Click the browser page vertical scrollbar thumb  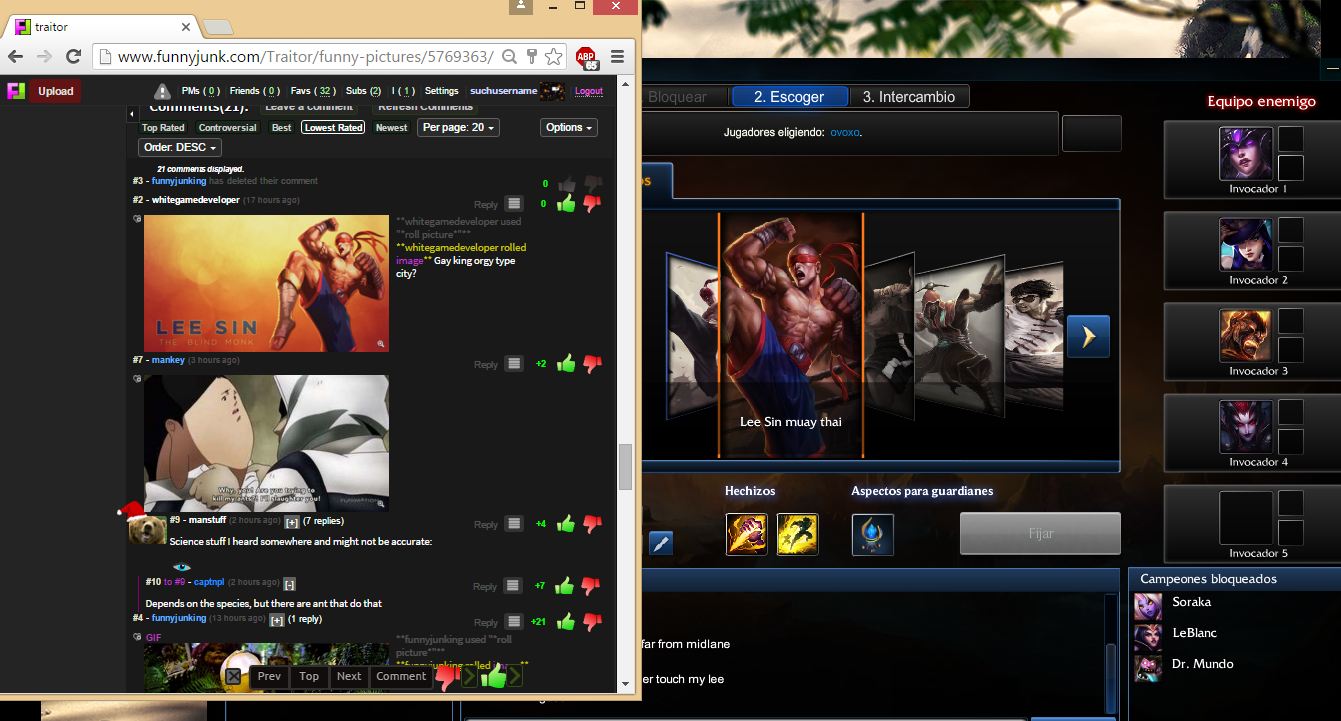point(626,467)
